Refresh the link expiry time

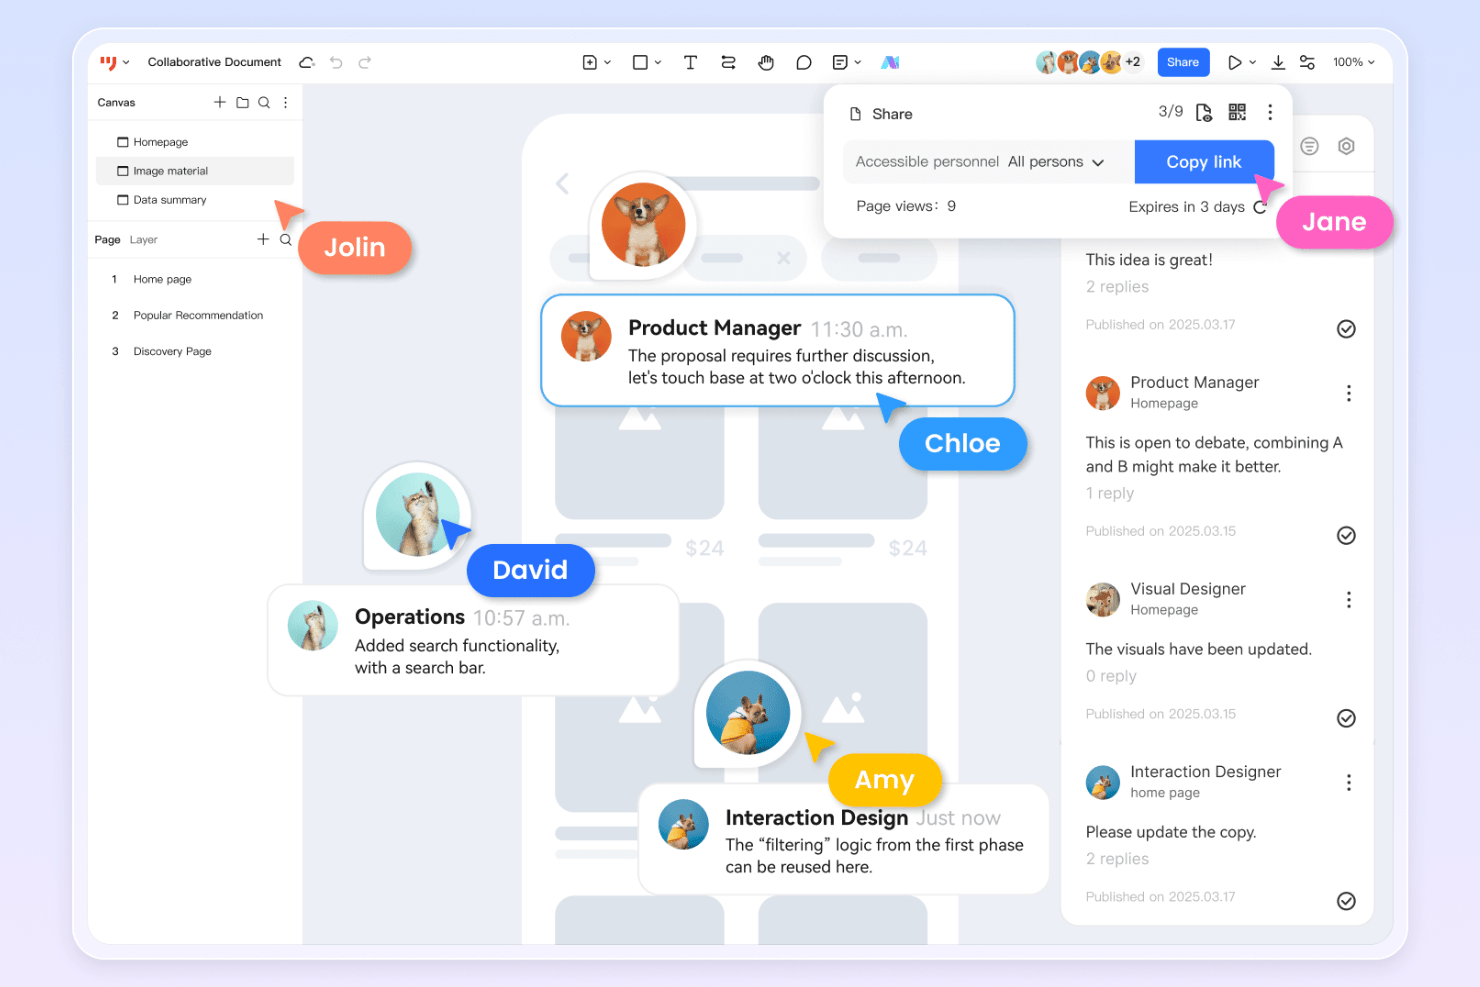[1260, 207]
